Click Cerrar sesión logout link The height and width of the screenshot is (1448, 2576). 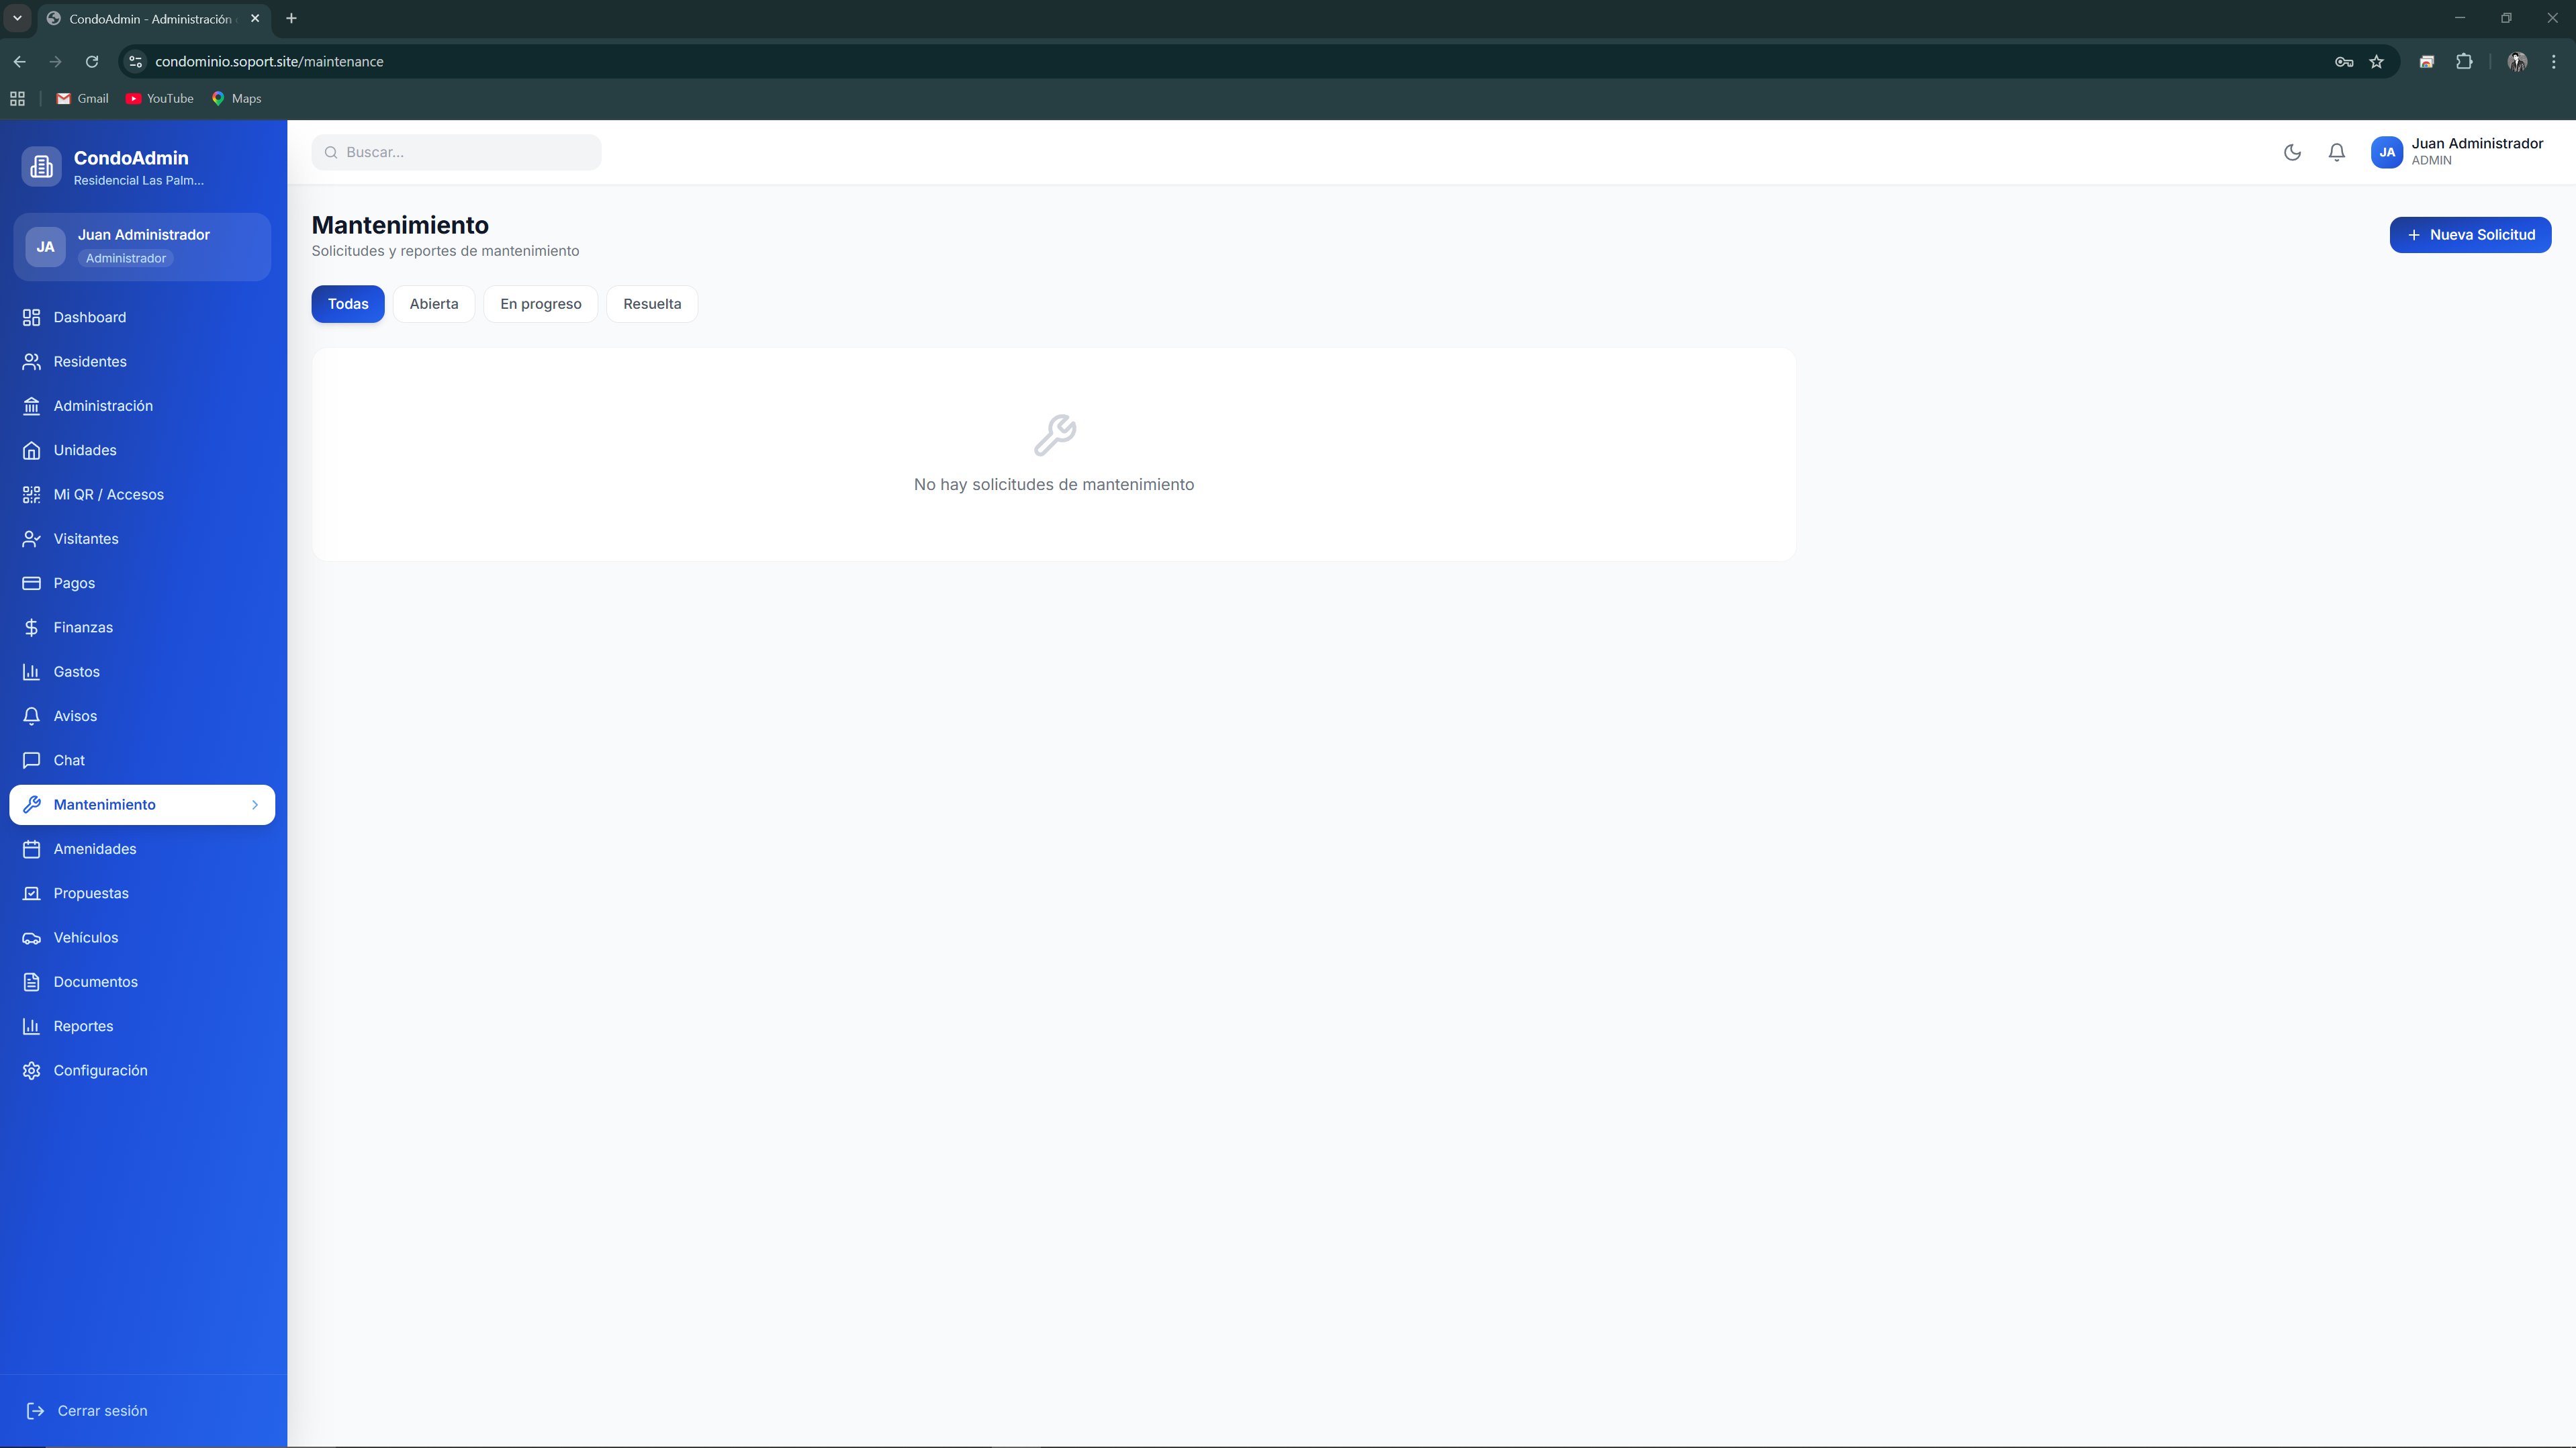(101, 1410)
